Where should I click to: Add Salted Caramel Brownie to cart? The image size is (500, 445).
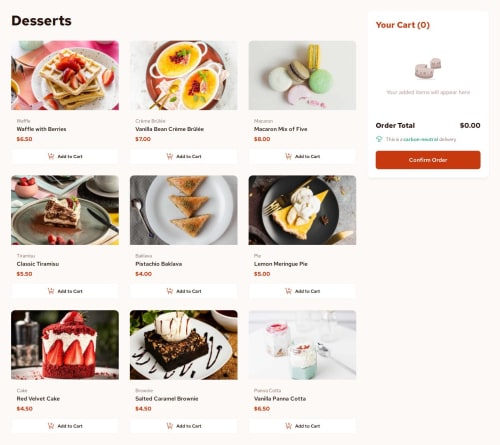184,426
